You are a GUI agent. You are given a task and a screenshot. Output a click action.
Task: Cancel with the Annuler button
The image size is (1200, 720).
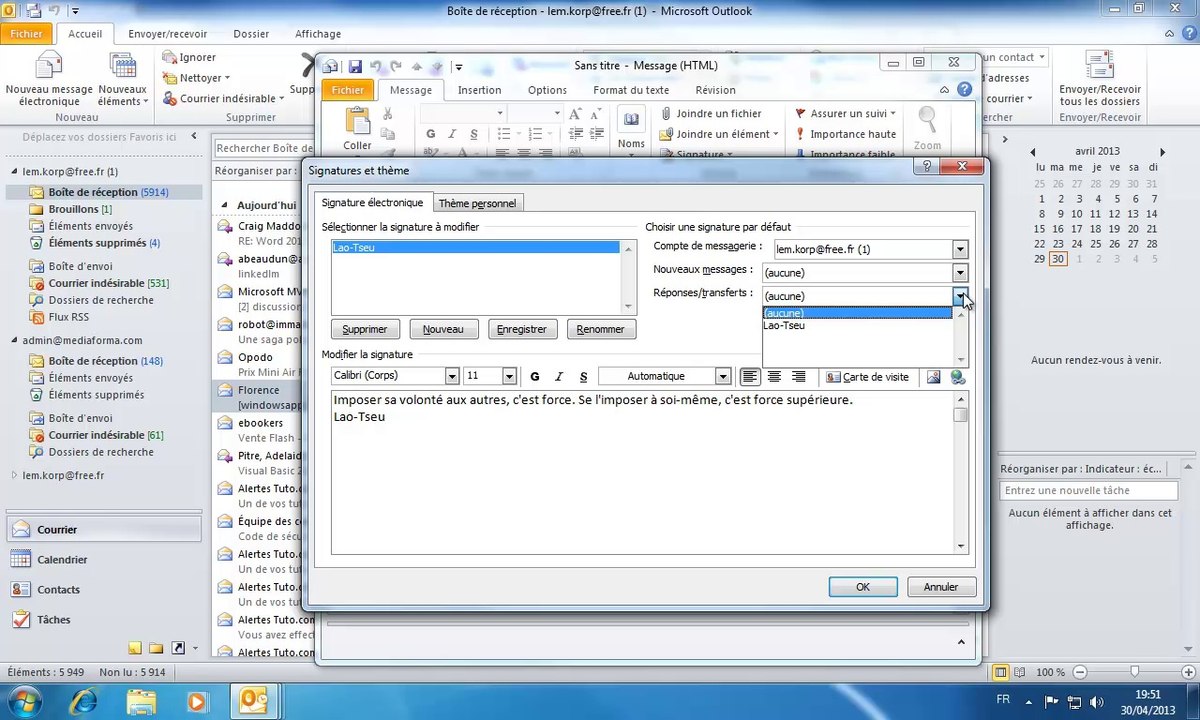click(x=941, y=587)
